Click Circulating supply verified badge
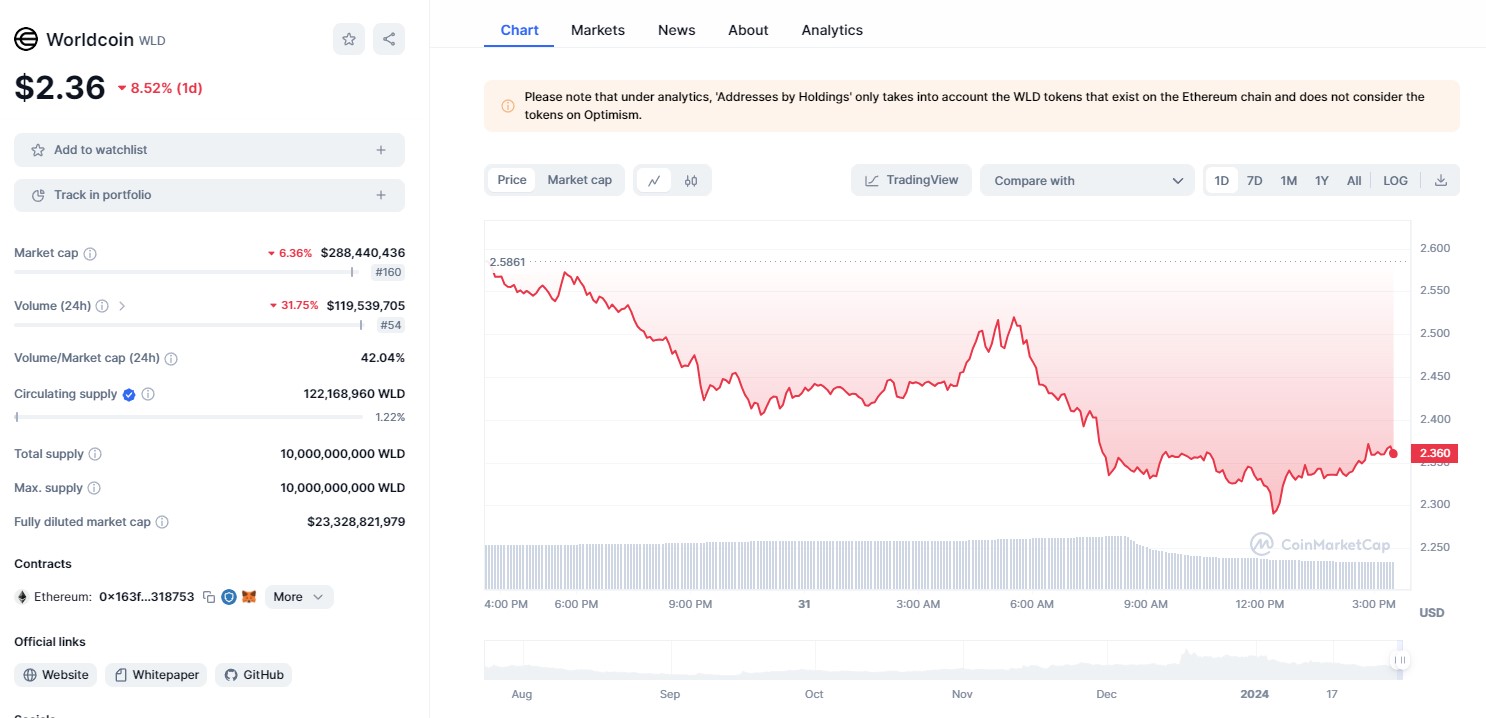This screenshot has width=1486, height=718. (x=129, y=394)
